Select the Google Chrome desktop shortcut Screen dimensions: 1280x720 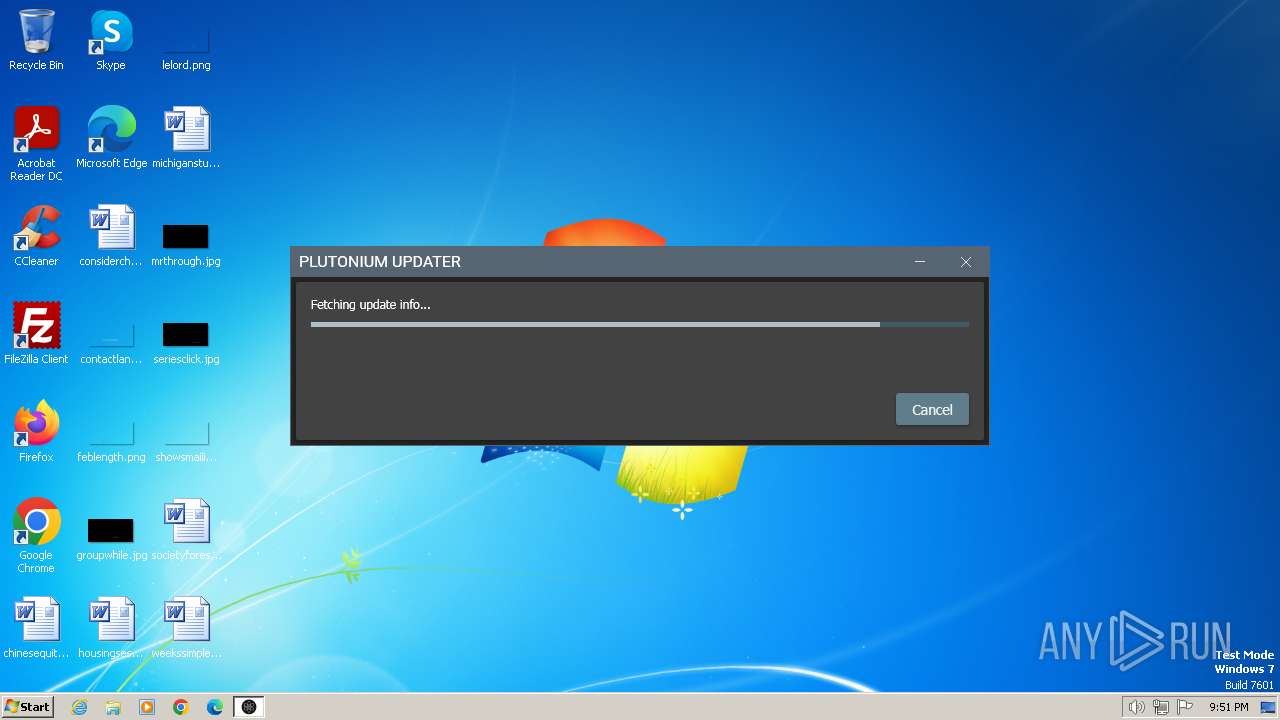click(36, 536)
